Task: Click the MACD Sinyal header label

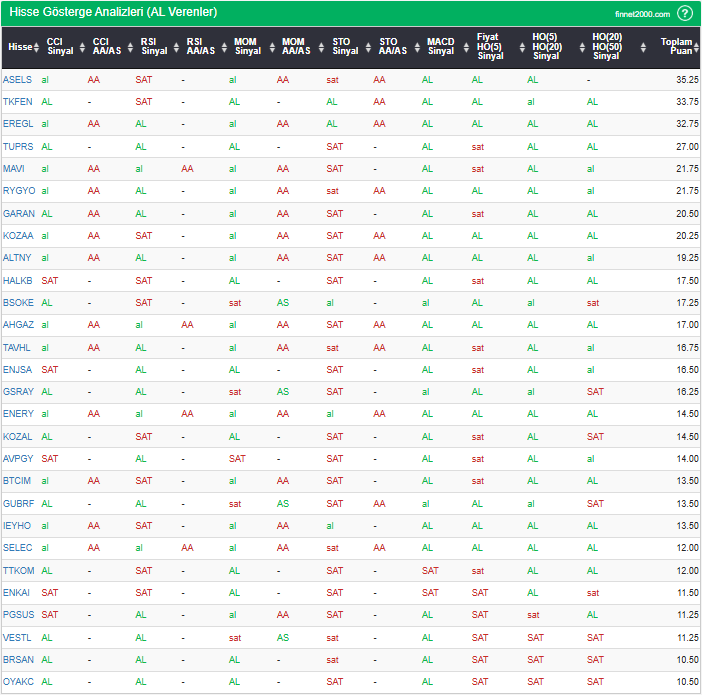Action: (441, 47)
